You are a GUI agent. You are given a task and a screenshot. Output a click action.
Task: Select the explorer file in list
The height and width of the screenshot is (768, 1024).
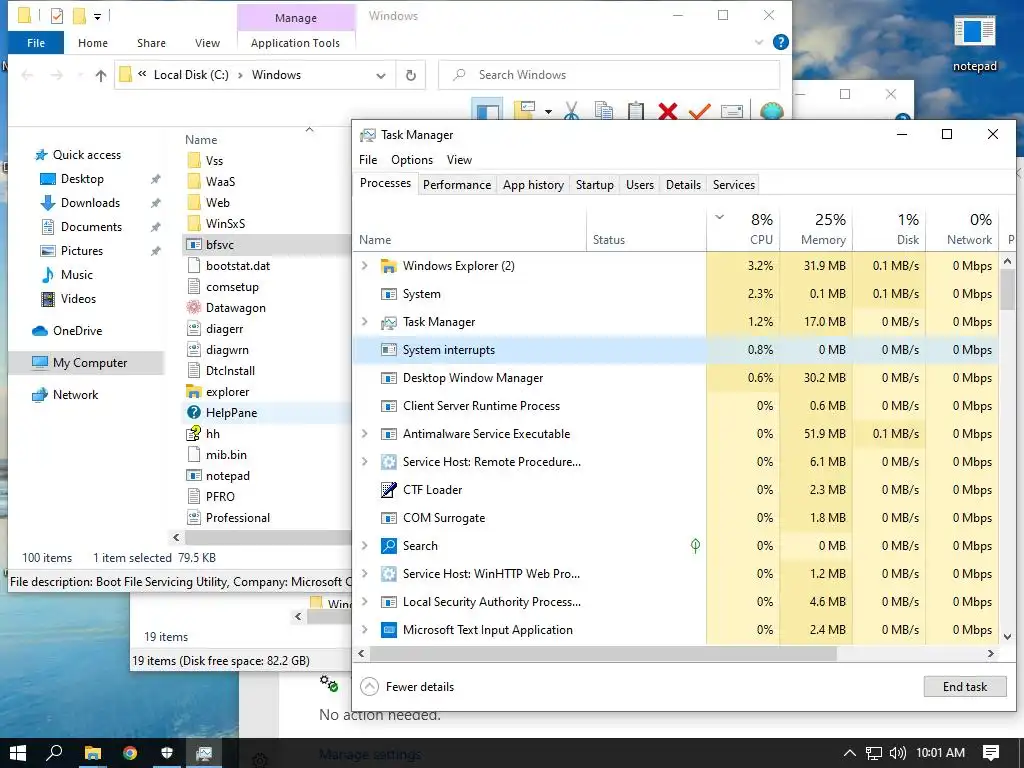click(227, 392)
